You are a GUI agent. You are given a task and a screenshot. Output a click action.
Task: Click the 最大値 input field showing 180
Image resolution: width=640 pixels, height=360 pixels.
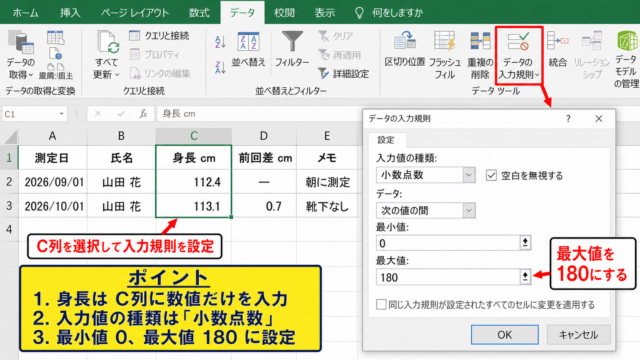[x=448, y=277]
